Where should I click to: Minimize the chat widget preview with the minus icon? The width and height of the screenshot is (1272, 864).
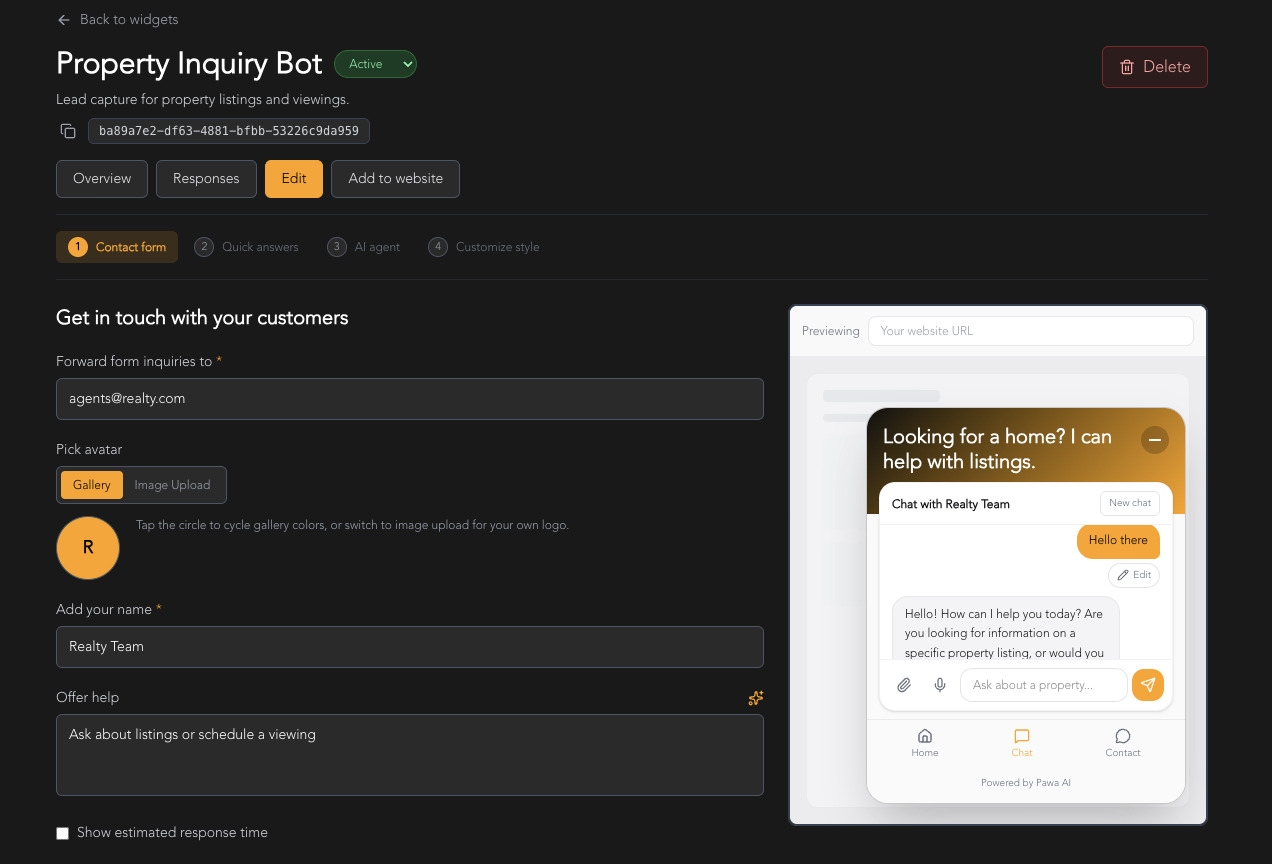tap(1154, 440)
